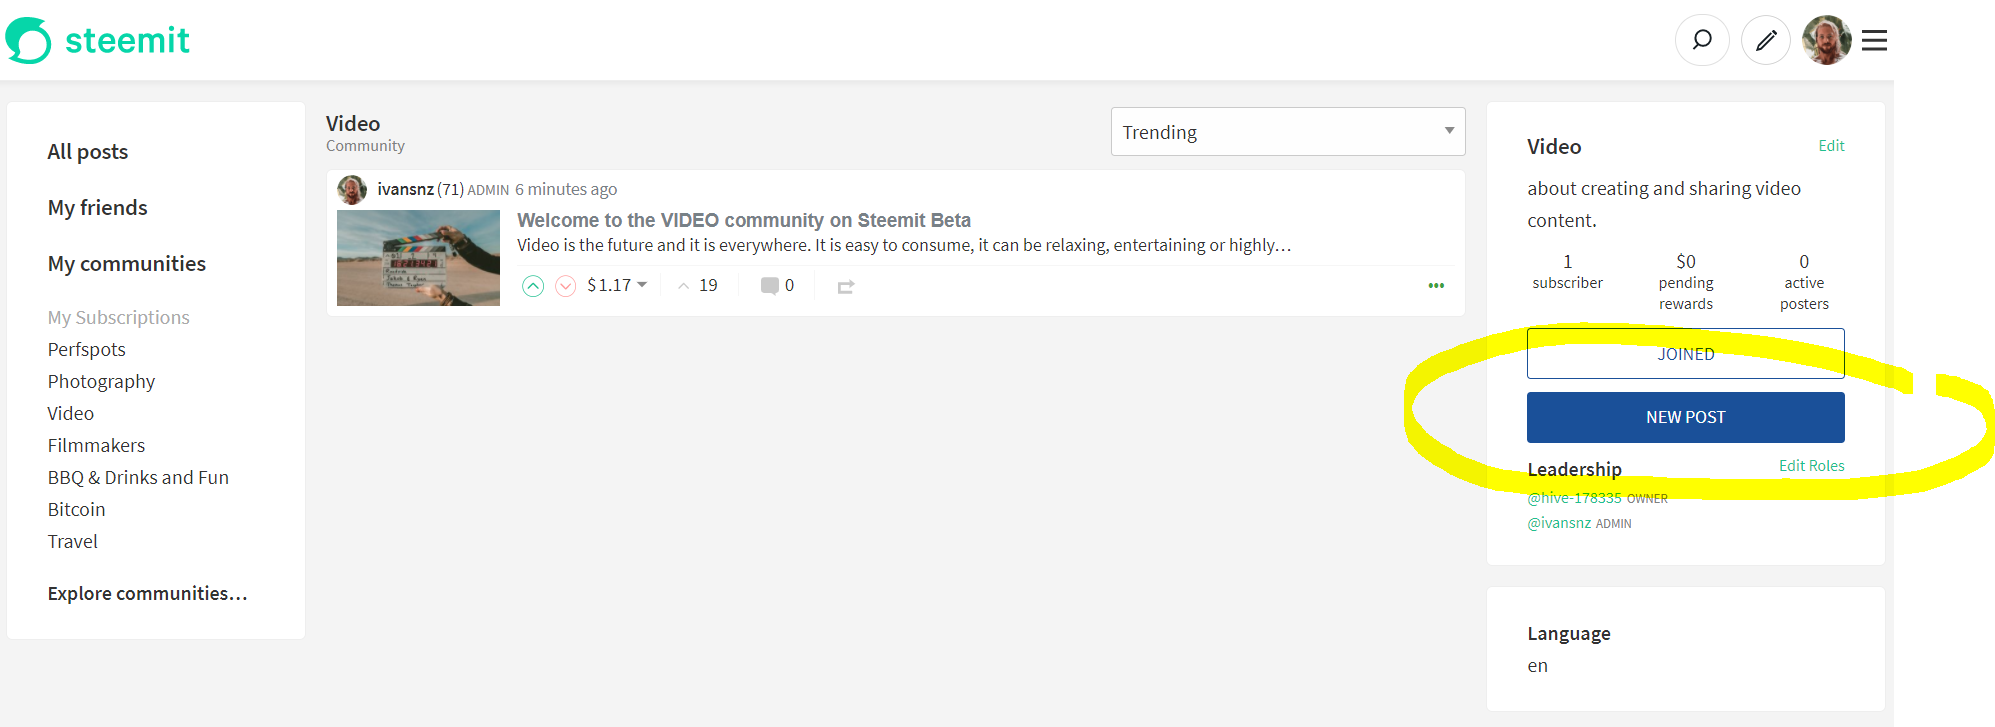Open the Trending sort dropdown
Viewport: 1995px width, 727px height.
point(1288,132)
